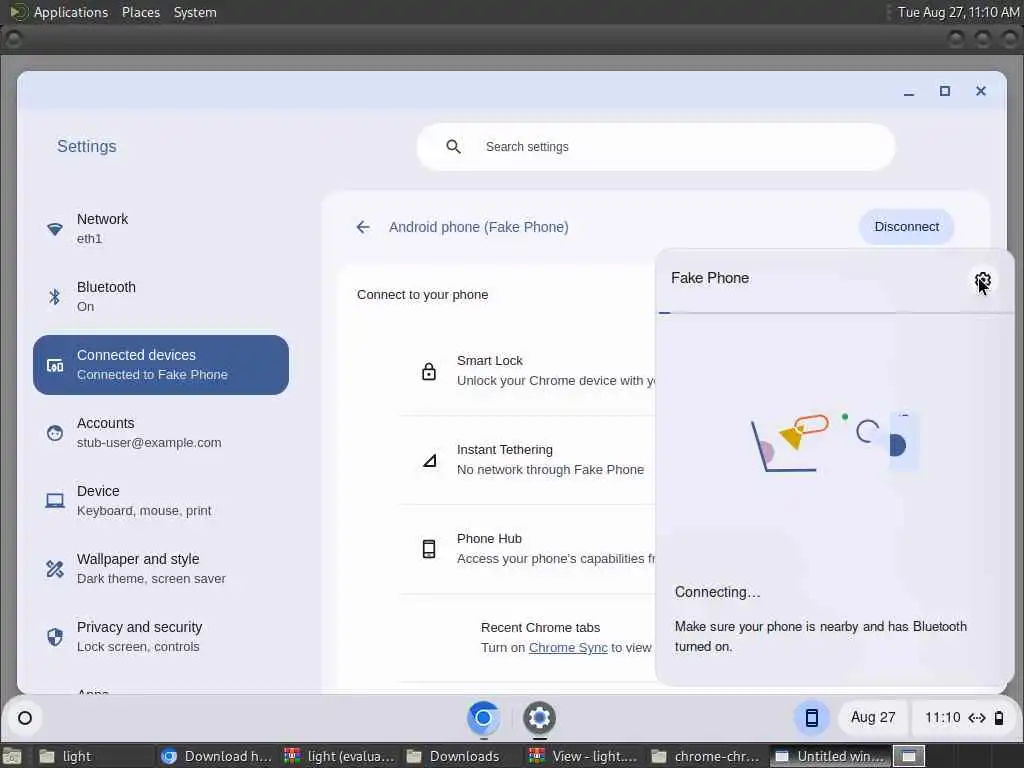Click the connecting illustration image

coord(835,441)
